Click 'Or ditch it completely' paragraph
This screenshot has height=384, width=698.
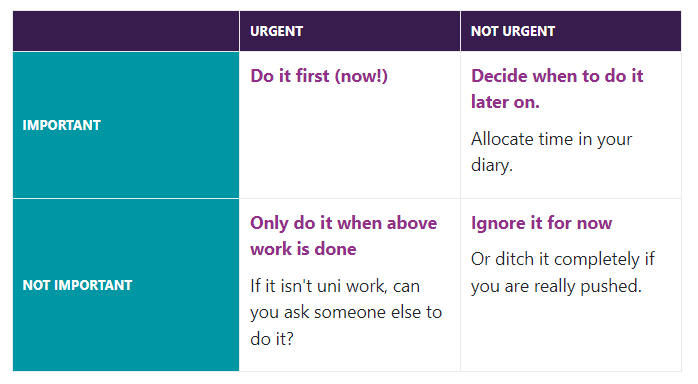pyautogui.click(x=563, y=272)
